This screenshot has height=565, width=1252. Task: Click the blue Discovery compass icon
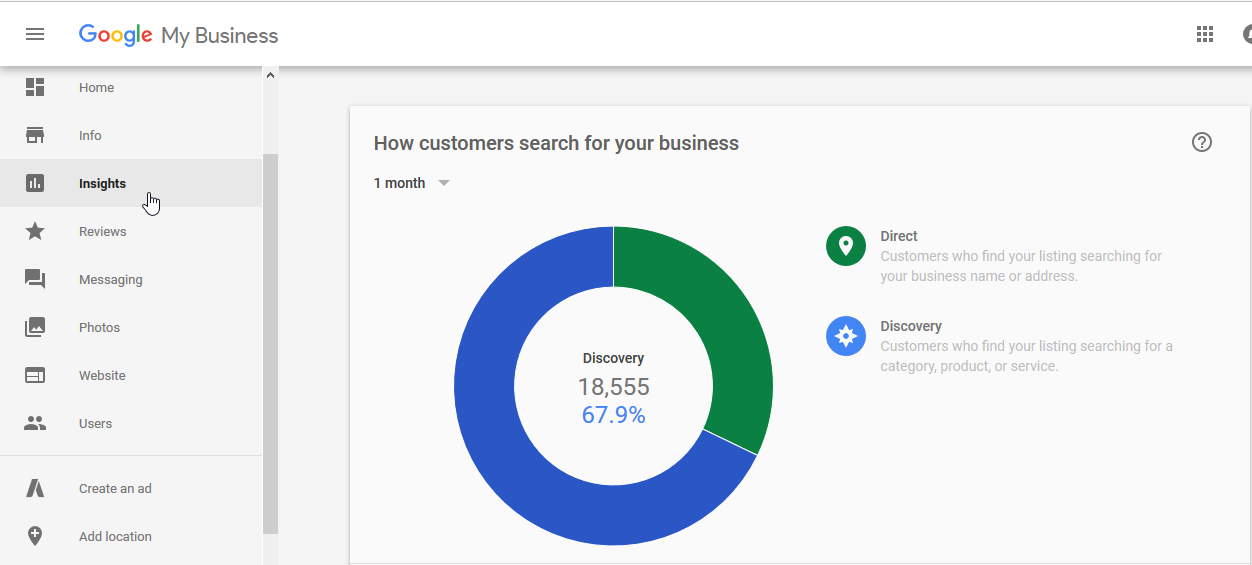point(846,336)
